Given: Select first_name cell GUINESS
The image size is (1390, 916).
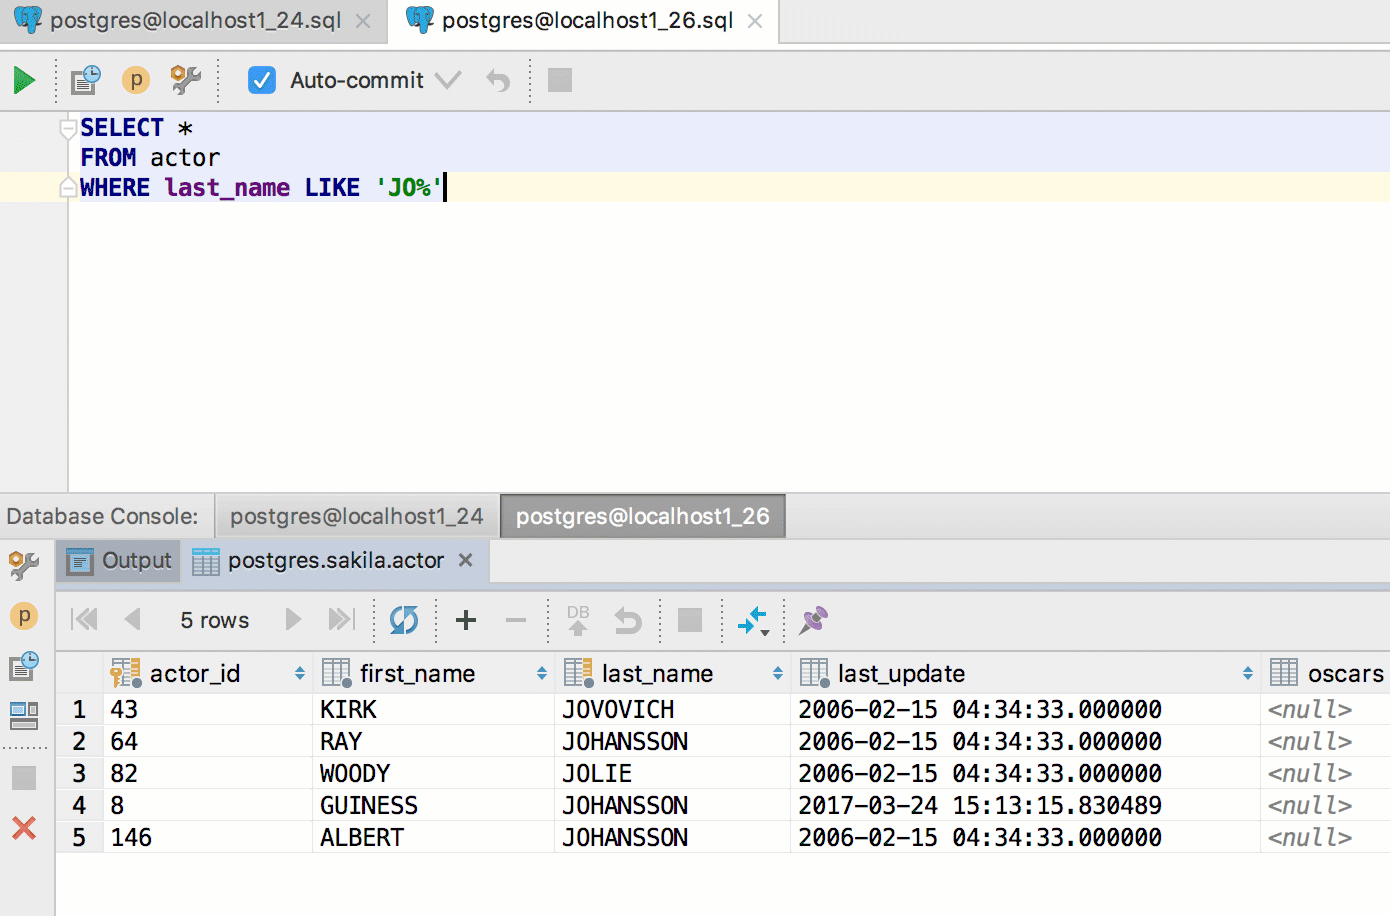Looking at the screenshot, I should [x=434, y=806].
